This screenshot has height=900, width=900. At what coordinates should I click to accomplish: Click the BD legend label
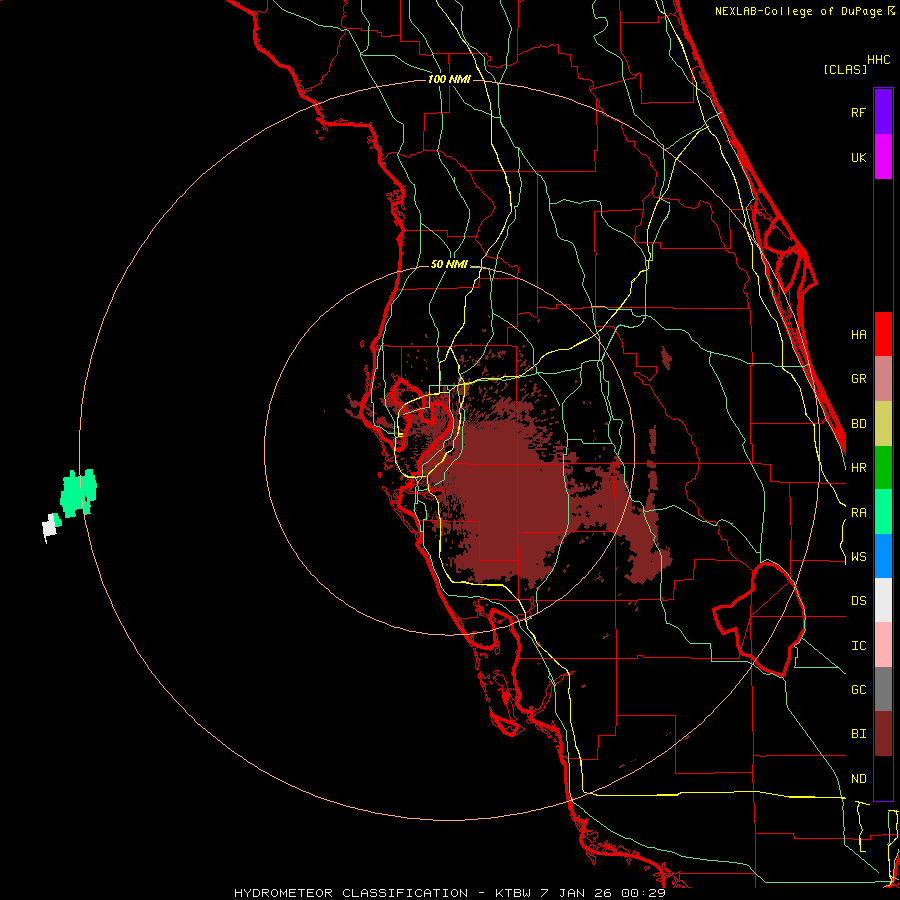pos(858,424)
